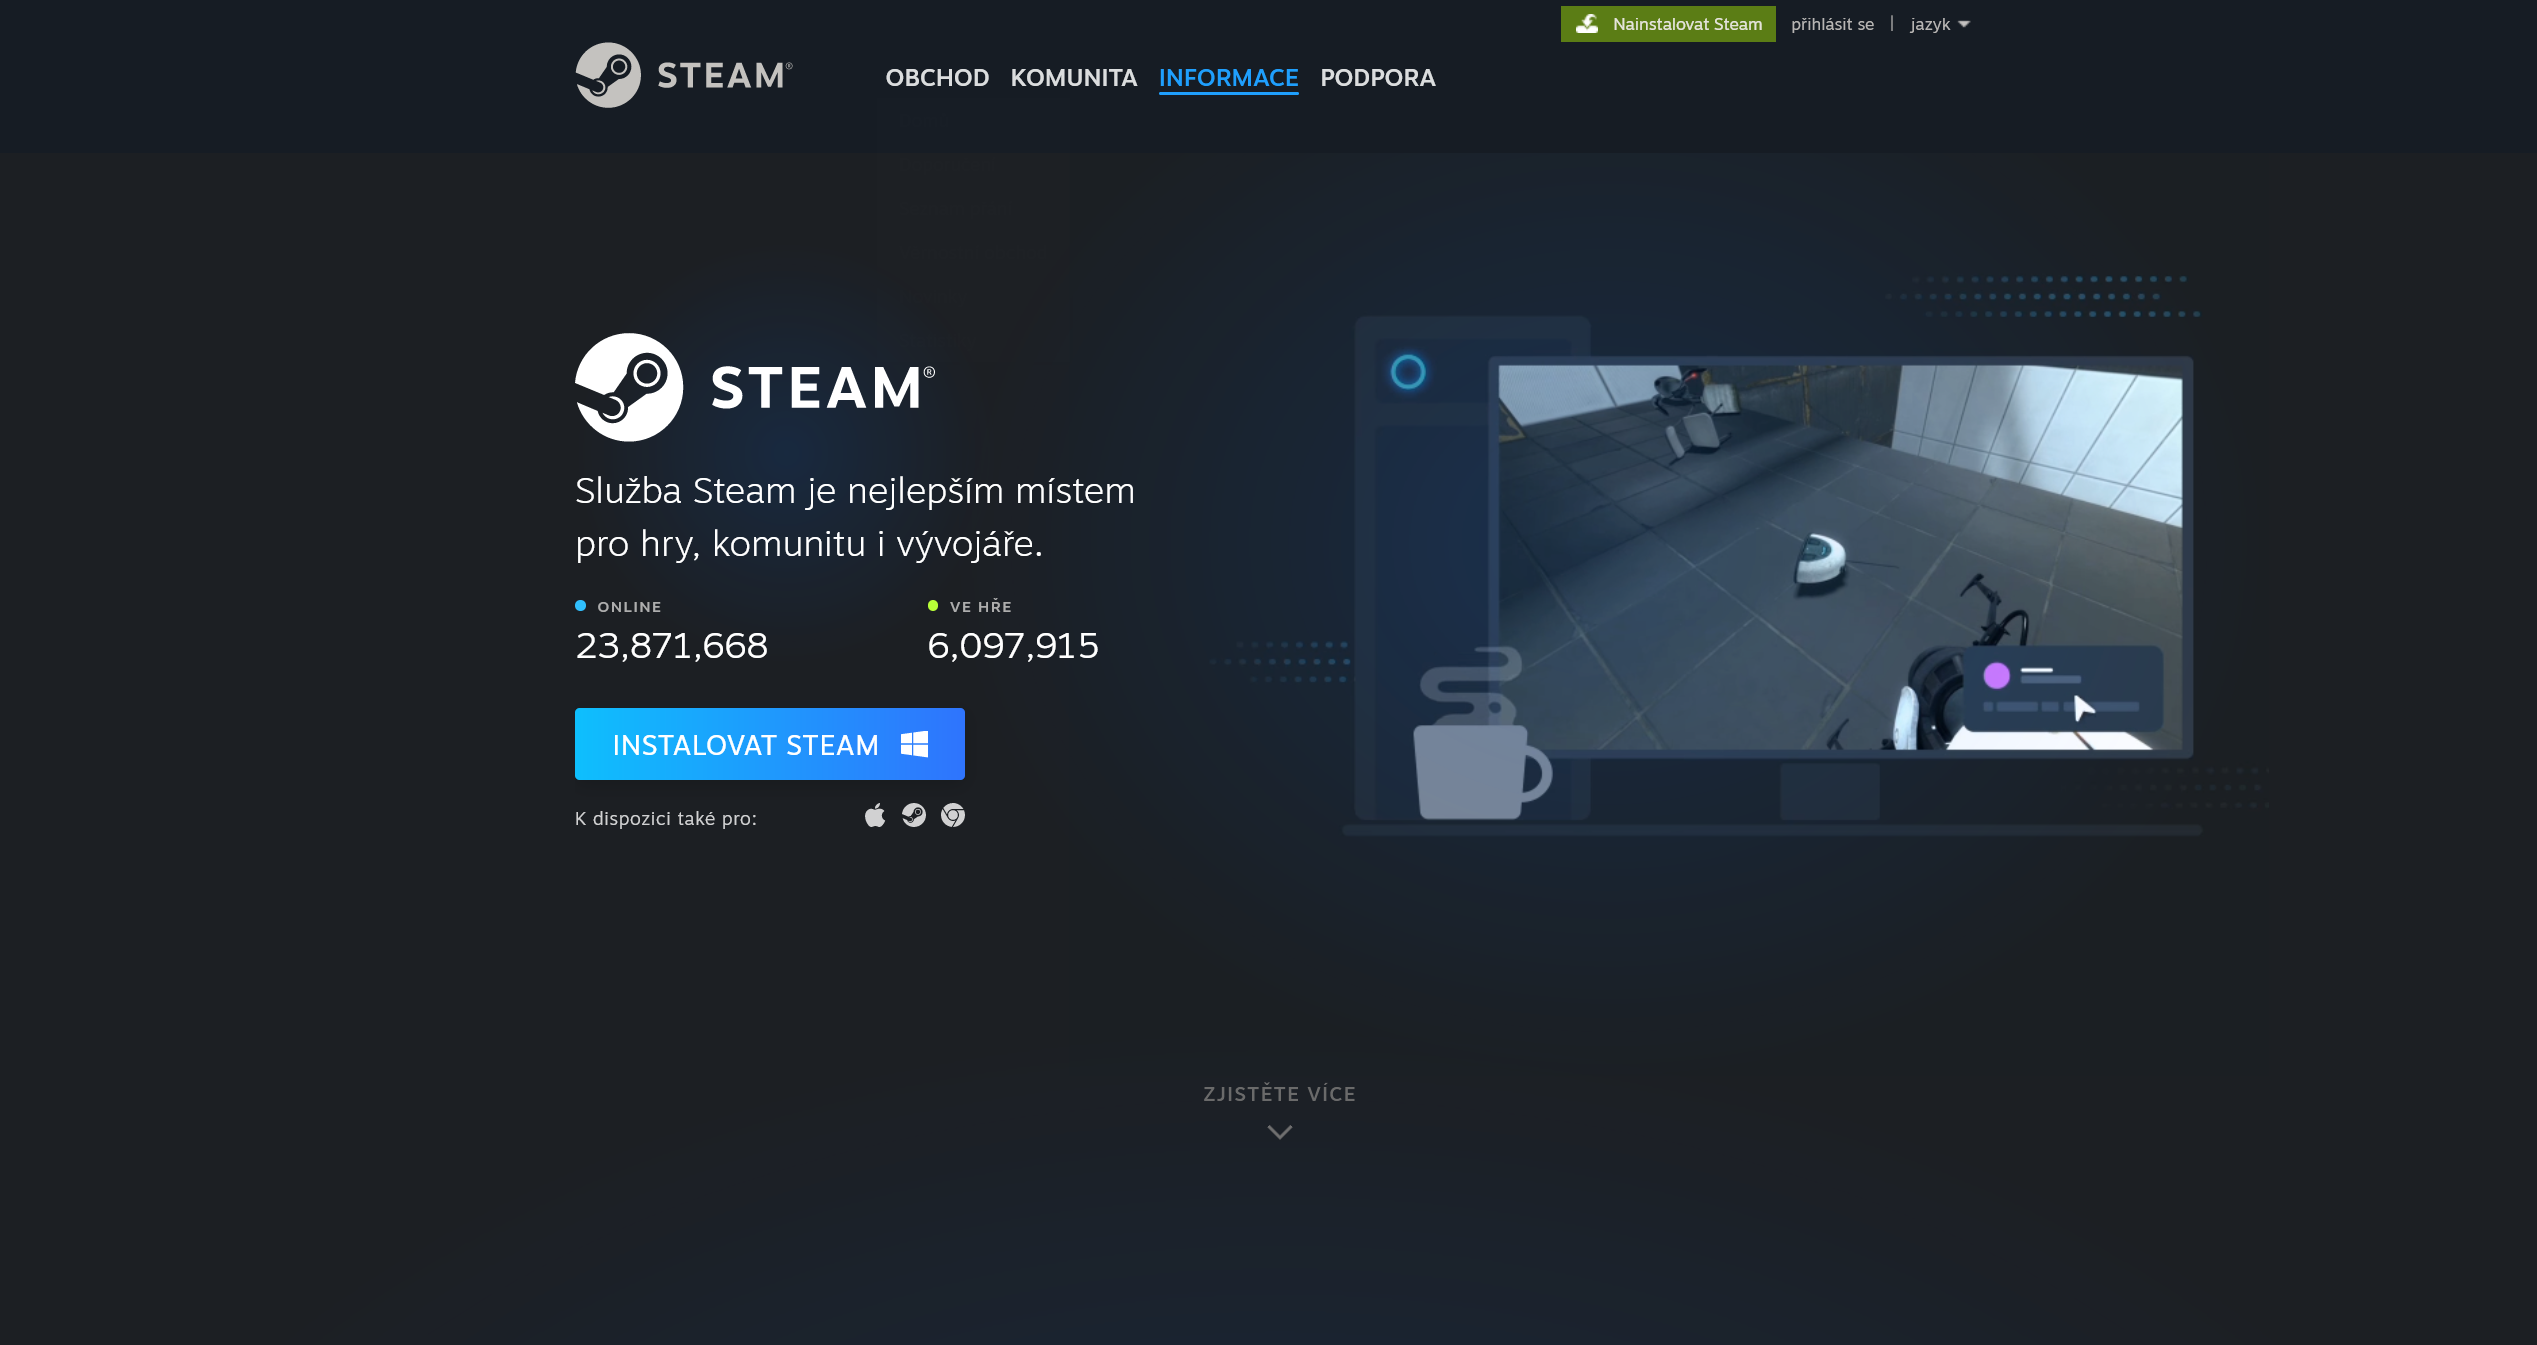Click the in-game count 6,097,915
This screenshot has height=1345, width=2537.
click(x=1012, y=646)
